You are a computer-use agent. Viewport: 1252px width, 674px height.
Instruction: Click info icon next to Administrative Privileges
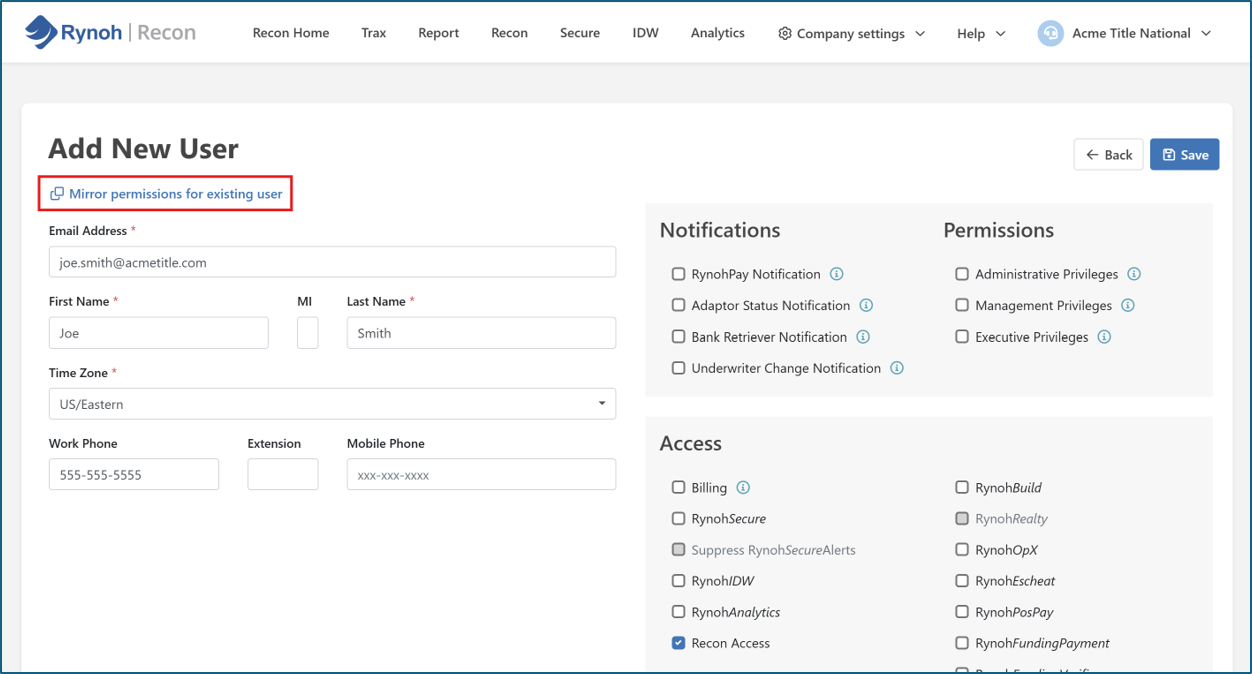[x=1134, y=274]
